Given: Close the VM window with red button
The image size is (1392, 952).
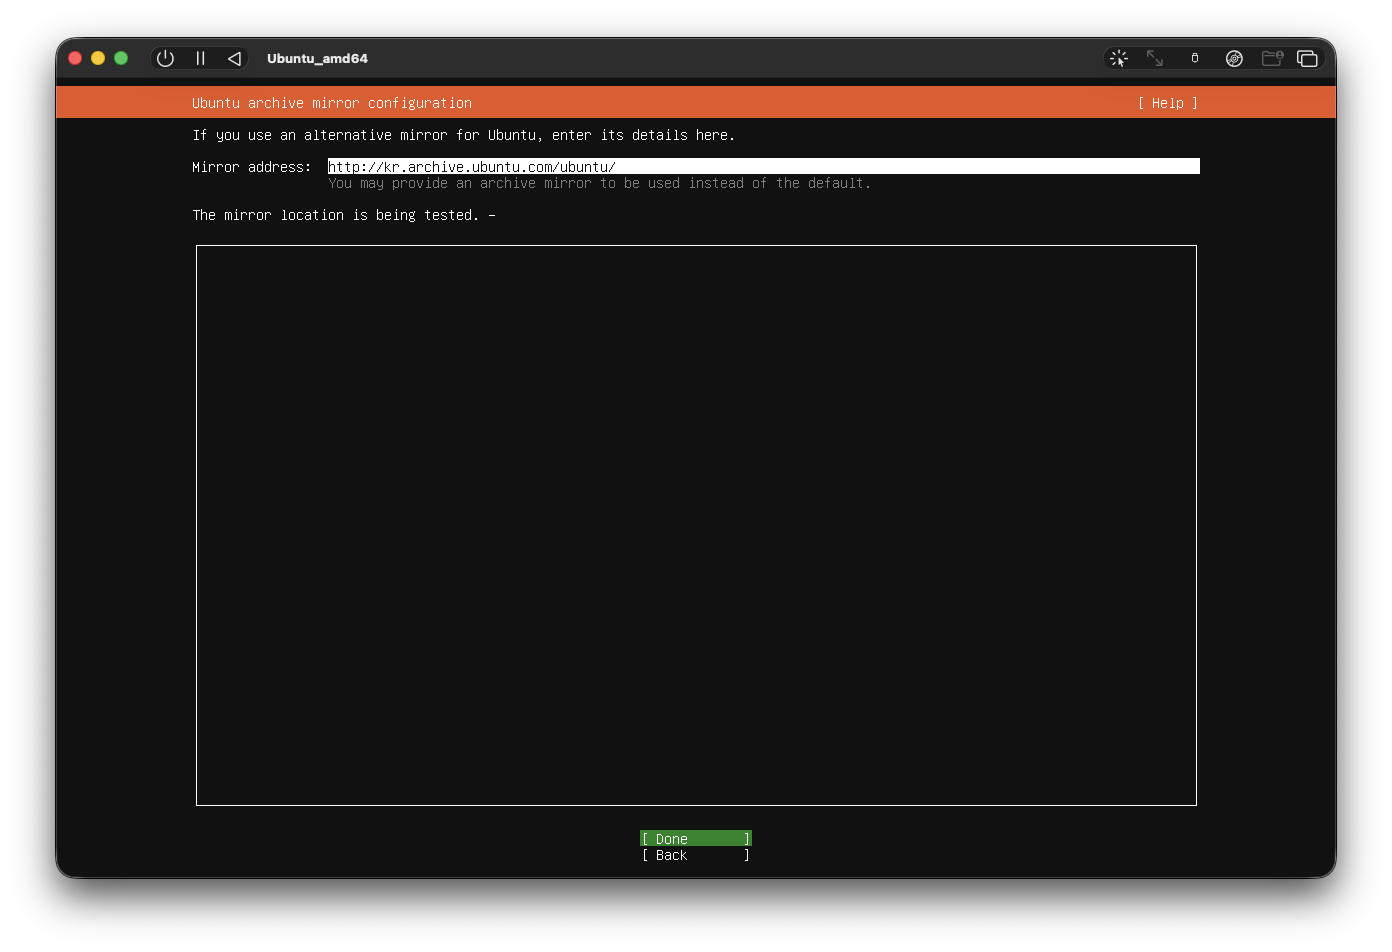Looking at the screenshot, I should click(x=75, y=58).
